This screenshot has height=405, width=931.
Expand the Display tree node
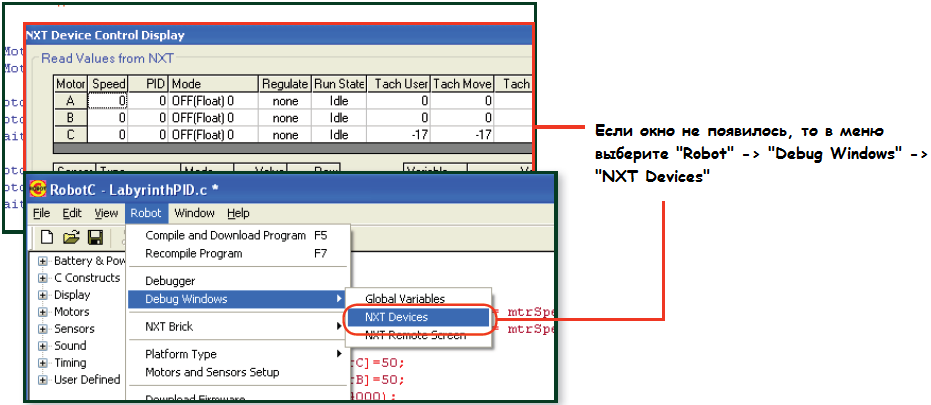[x=43, y=295]
